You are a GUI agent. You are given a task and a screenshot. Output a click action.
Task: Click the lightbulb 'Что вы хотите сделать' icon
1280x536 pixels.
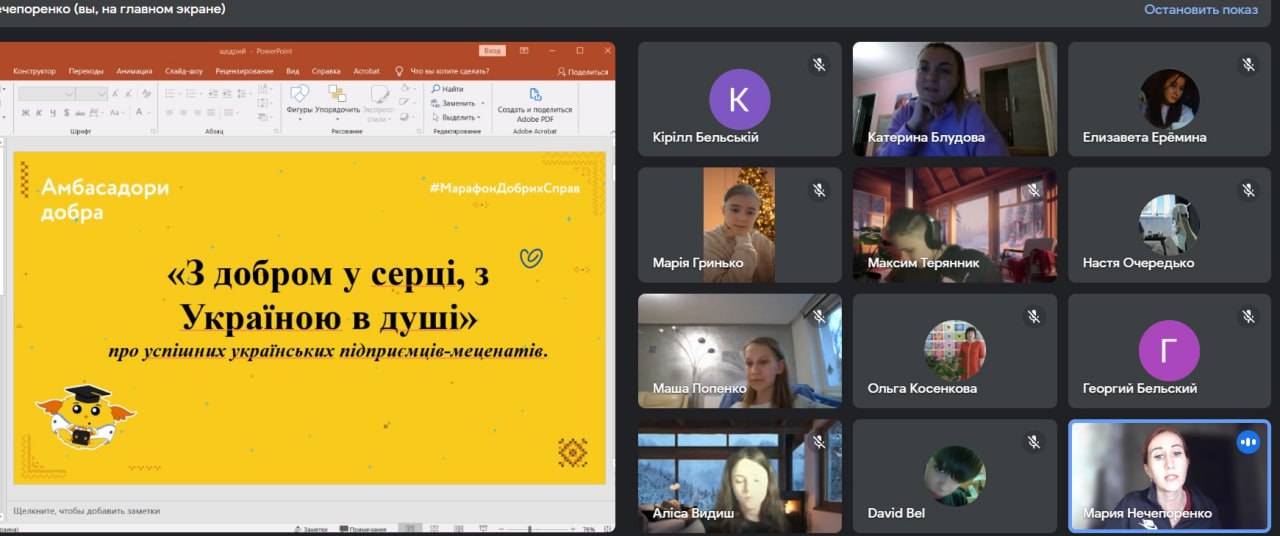400,71
